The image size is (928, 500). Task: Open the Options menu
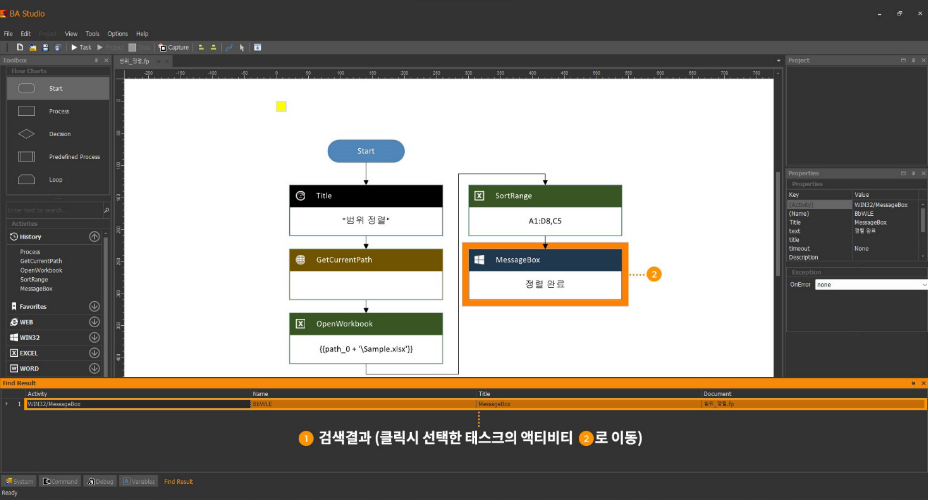pyautogui.click(x=118, y=34)
